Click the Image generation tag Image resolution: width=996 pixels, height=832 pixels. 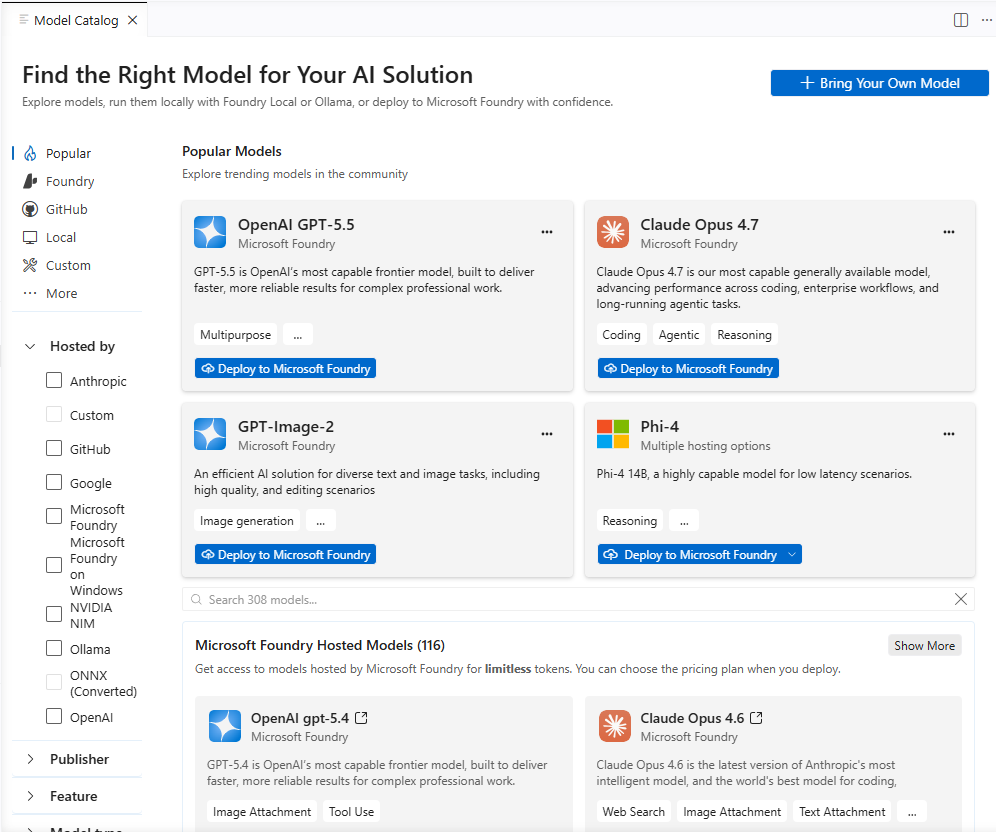pyautogui.click(x=246, y=521)
